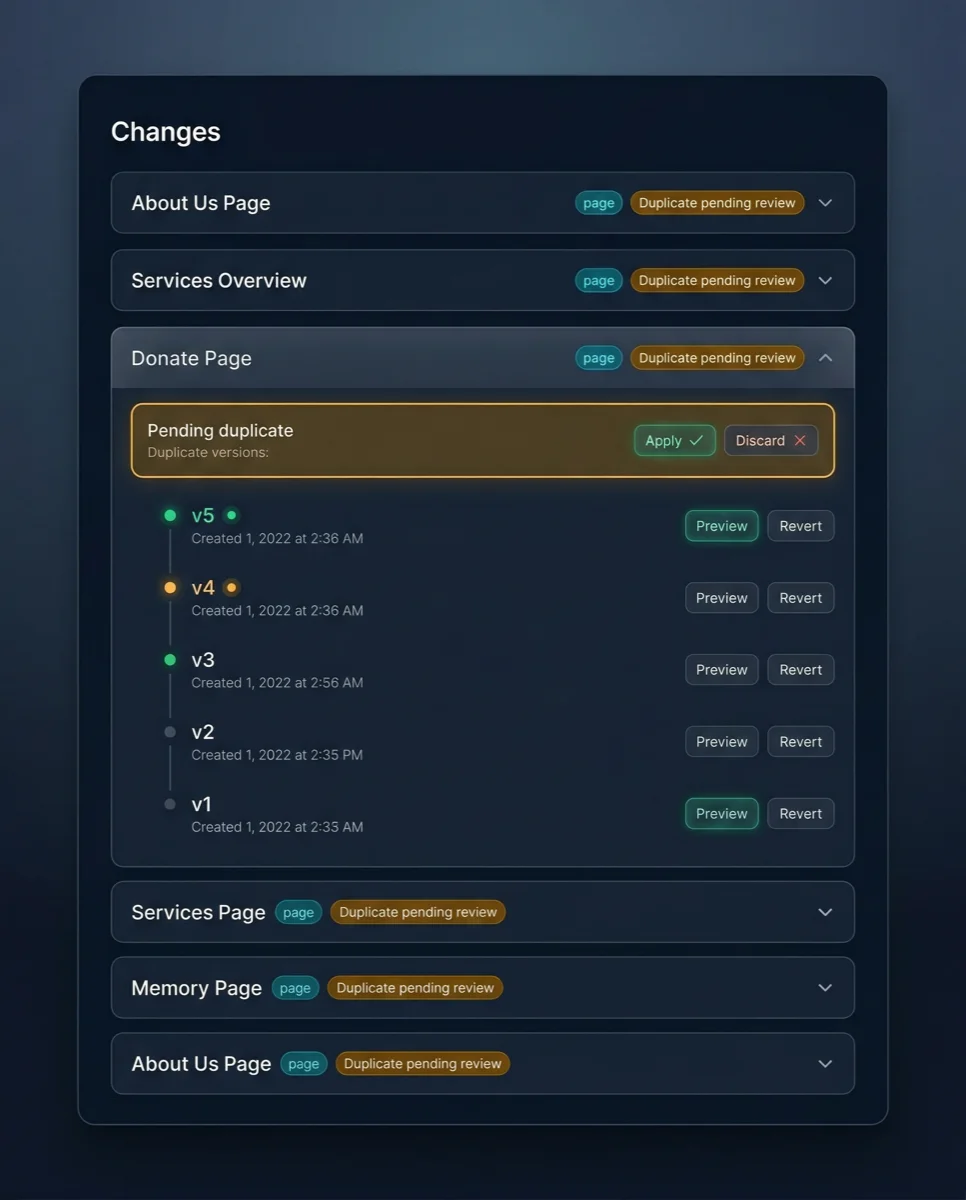Click the small green indicator after the v5 label

tap(230, 514)
